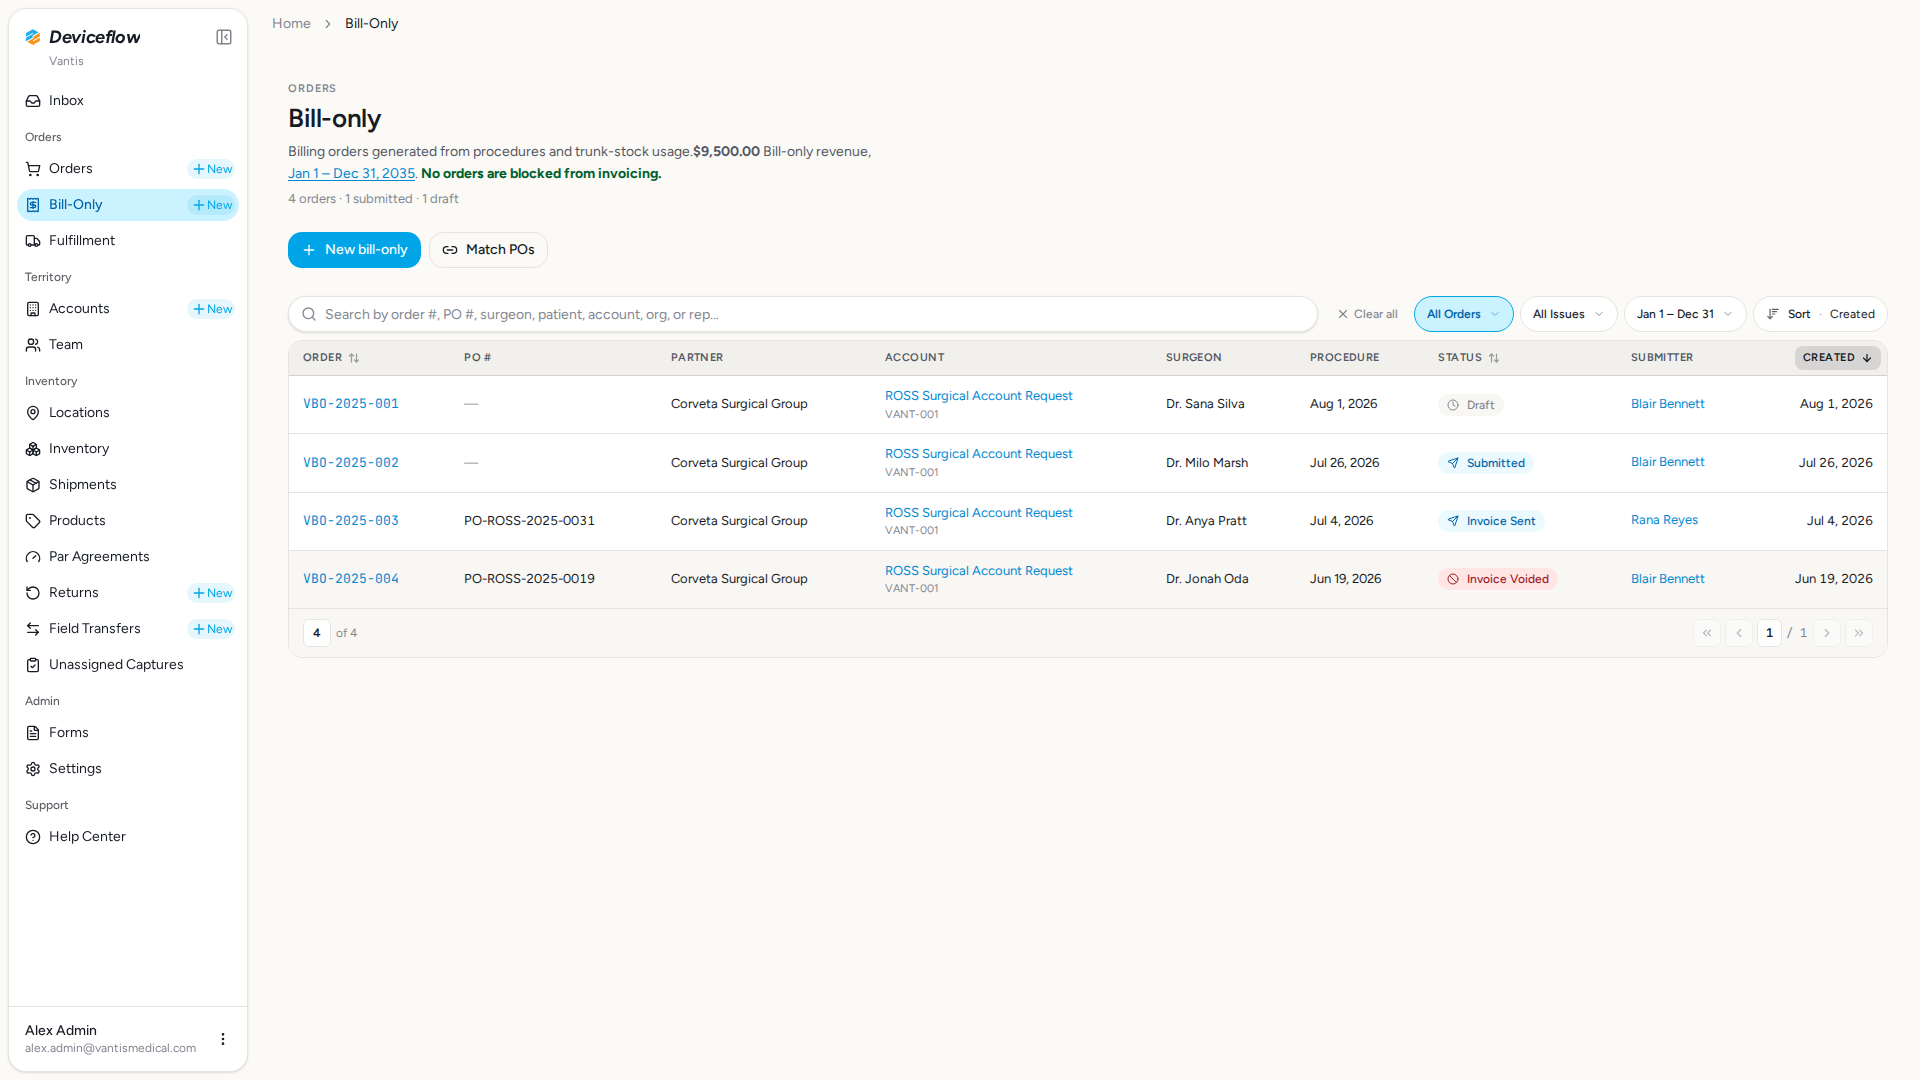Go to the next page arrow
1920x1080 pixels.
(1827, 633)
